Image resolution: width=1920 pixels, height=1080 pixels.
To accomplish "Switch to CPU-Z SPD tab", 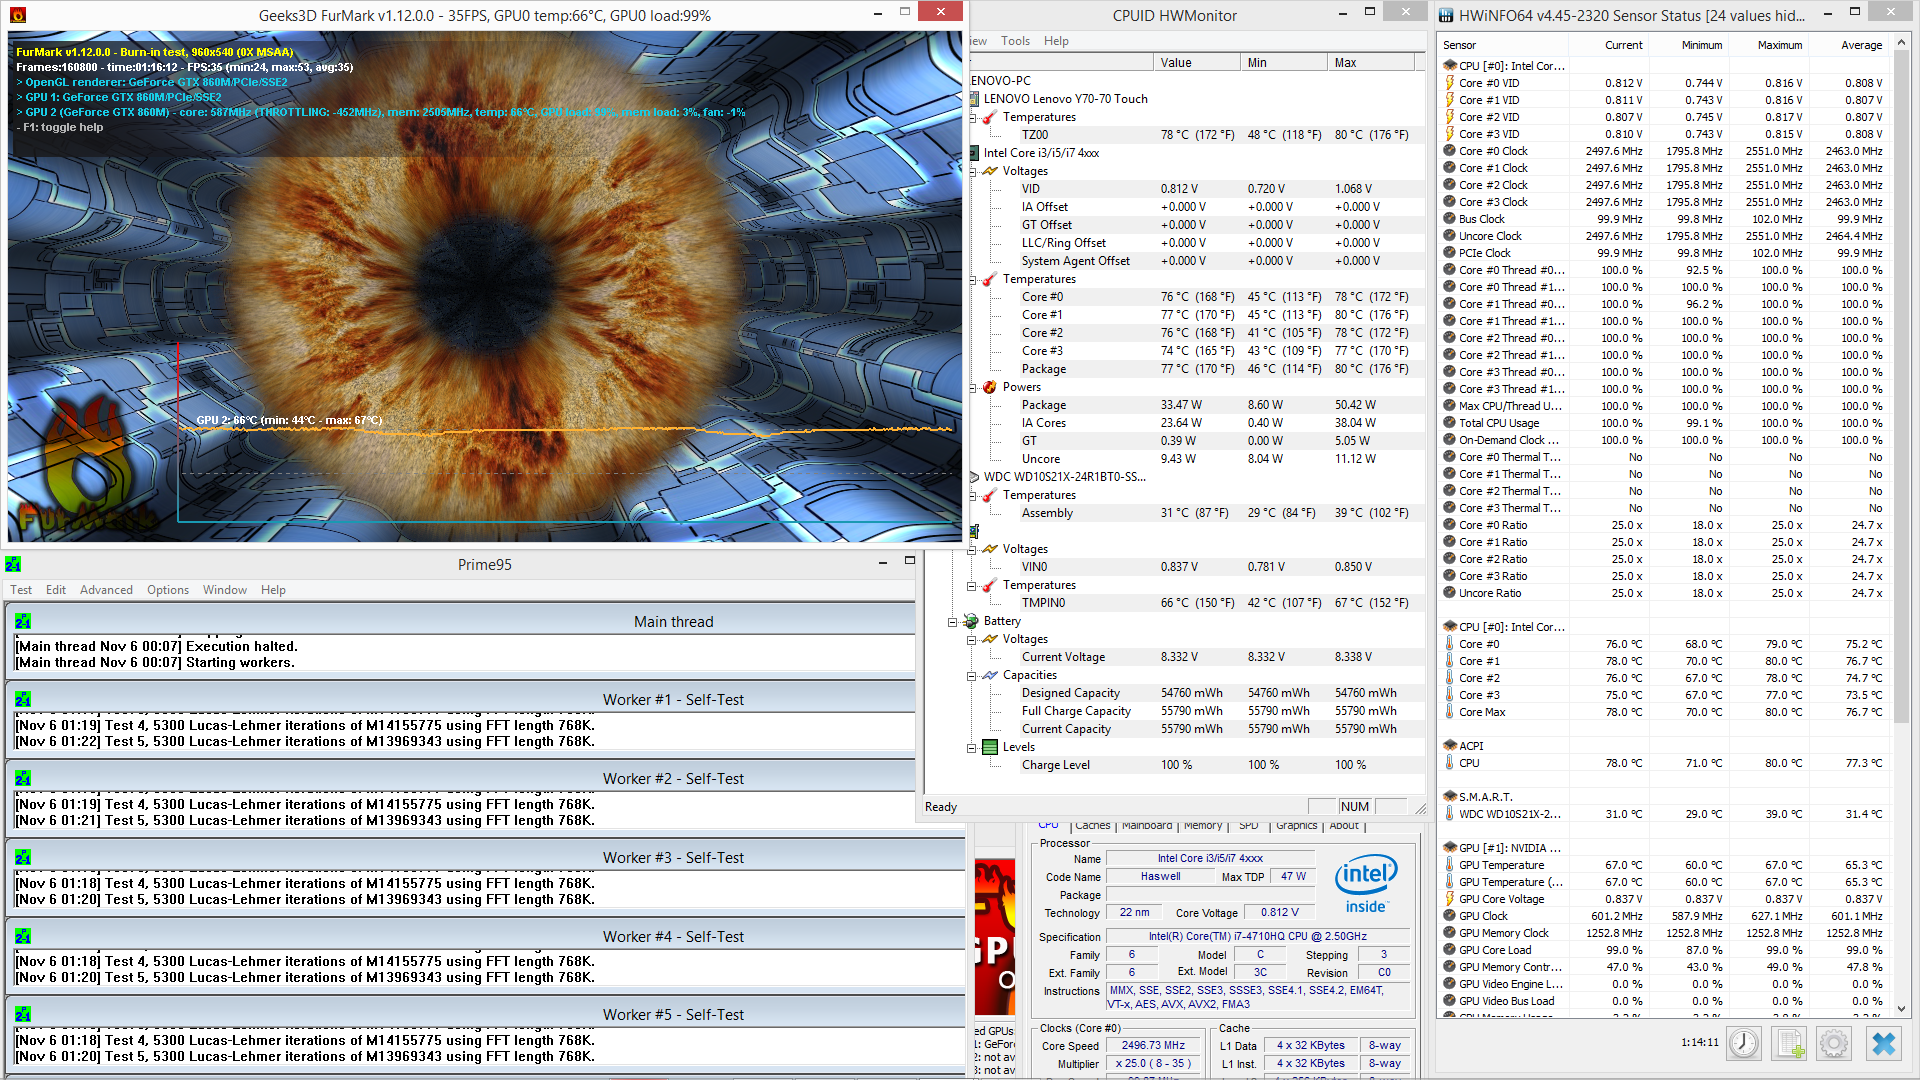I will click(x=1249, y=826).
